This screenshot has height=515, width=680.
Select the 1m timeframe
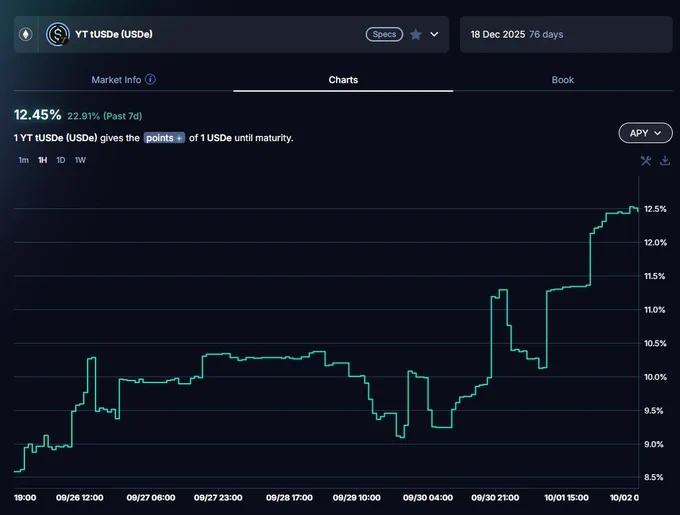tap(23, 160)
